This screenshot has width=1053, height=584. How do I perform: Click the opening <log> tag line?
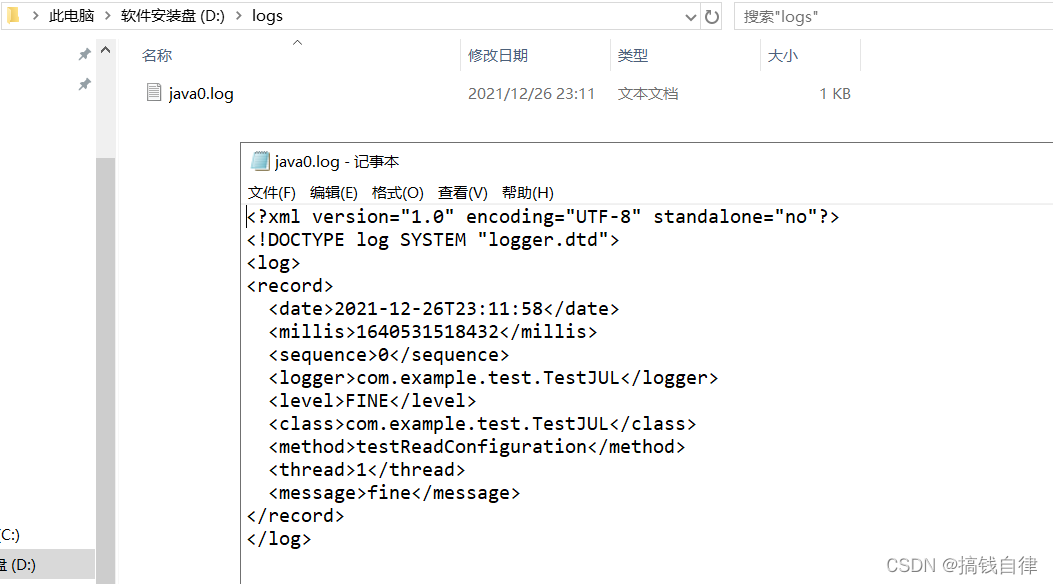click(x=273, y=263)
